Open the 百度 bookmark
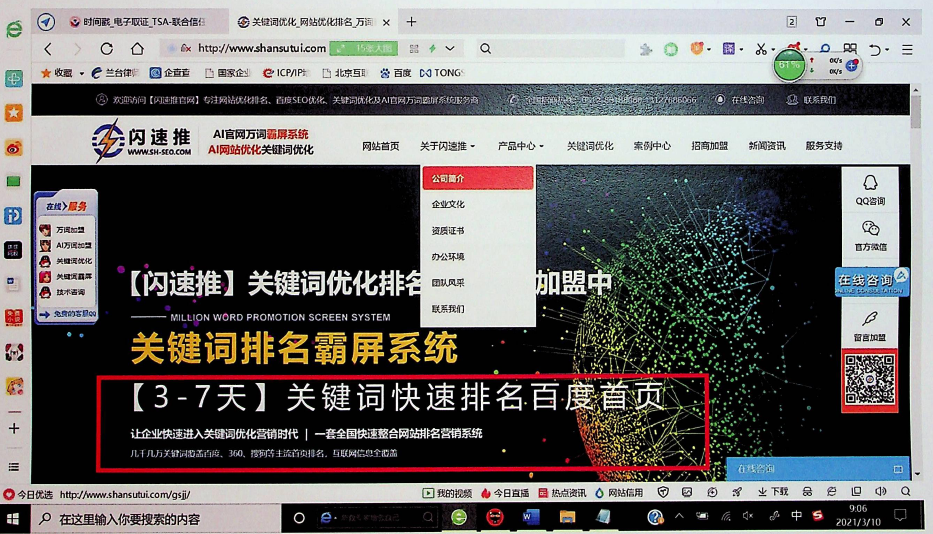Image resolution: width=933 pixels, height=534 pixels. pyautogui.click(x=396, y=73)
